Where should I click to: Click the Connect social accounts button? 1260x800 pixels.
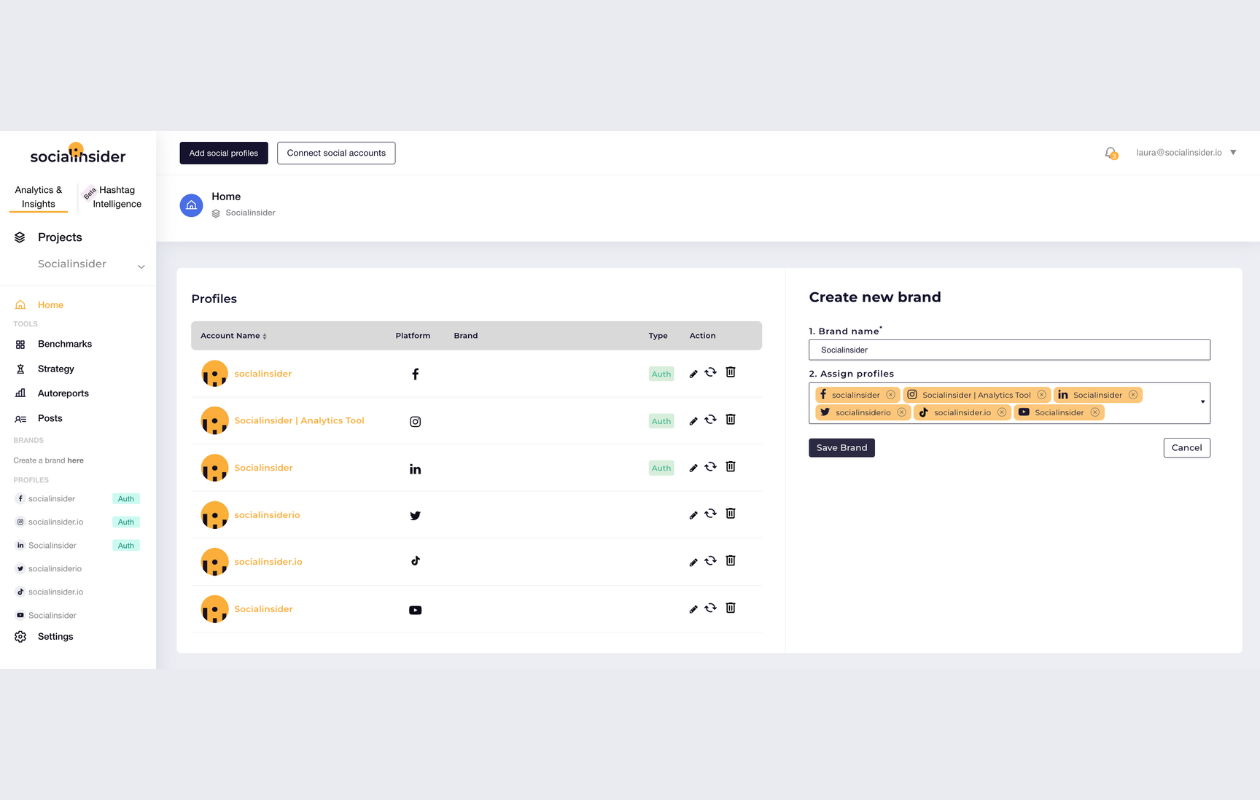(336, 153)
